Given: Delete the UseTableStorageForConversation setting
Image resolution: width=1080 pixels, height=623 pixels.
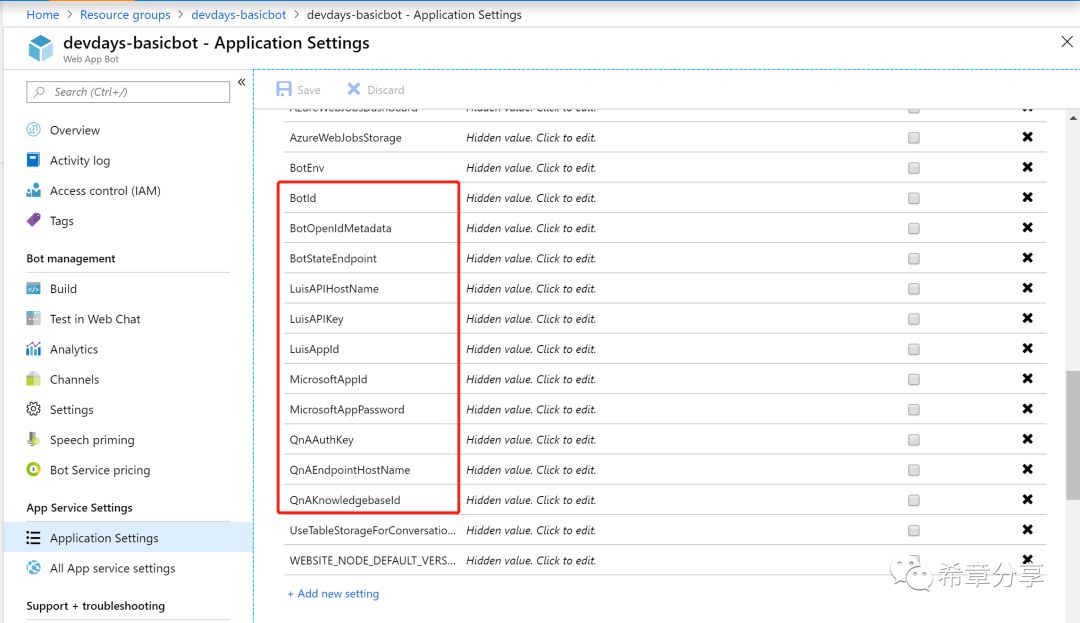Looking at the screenshot, I should point(1027,529).
